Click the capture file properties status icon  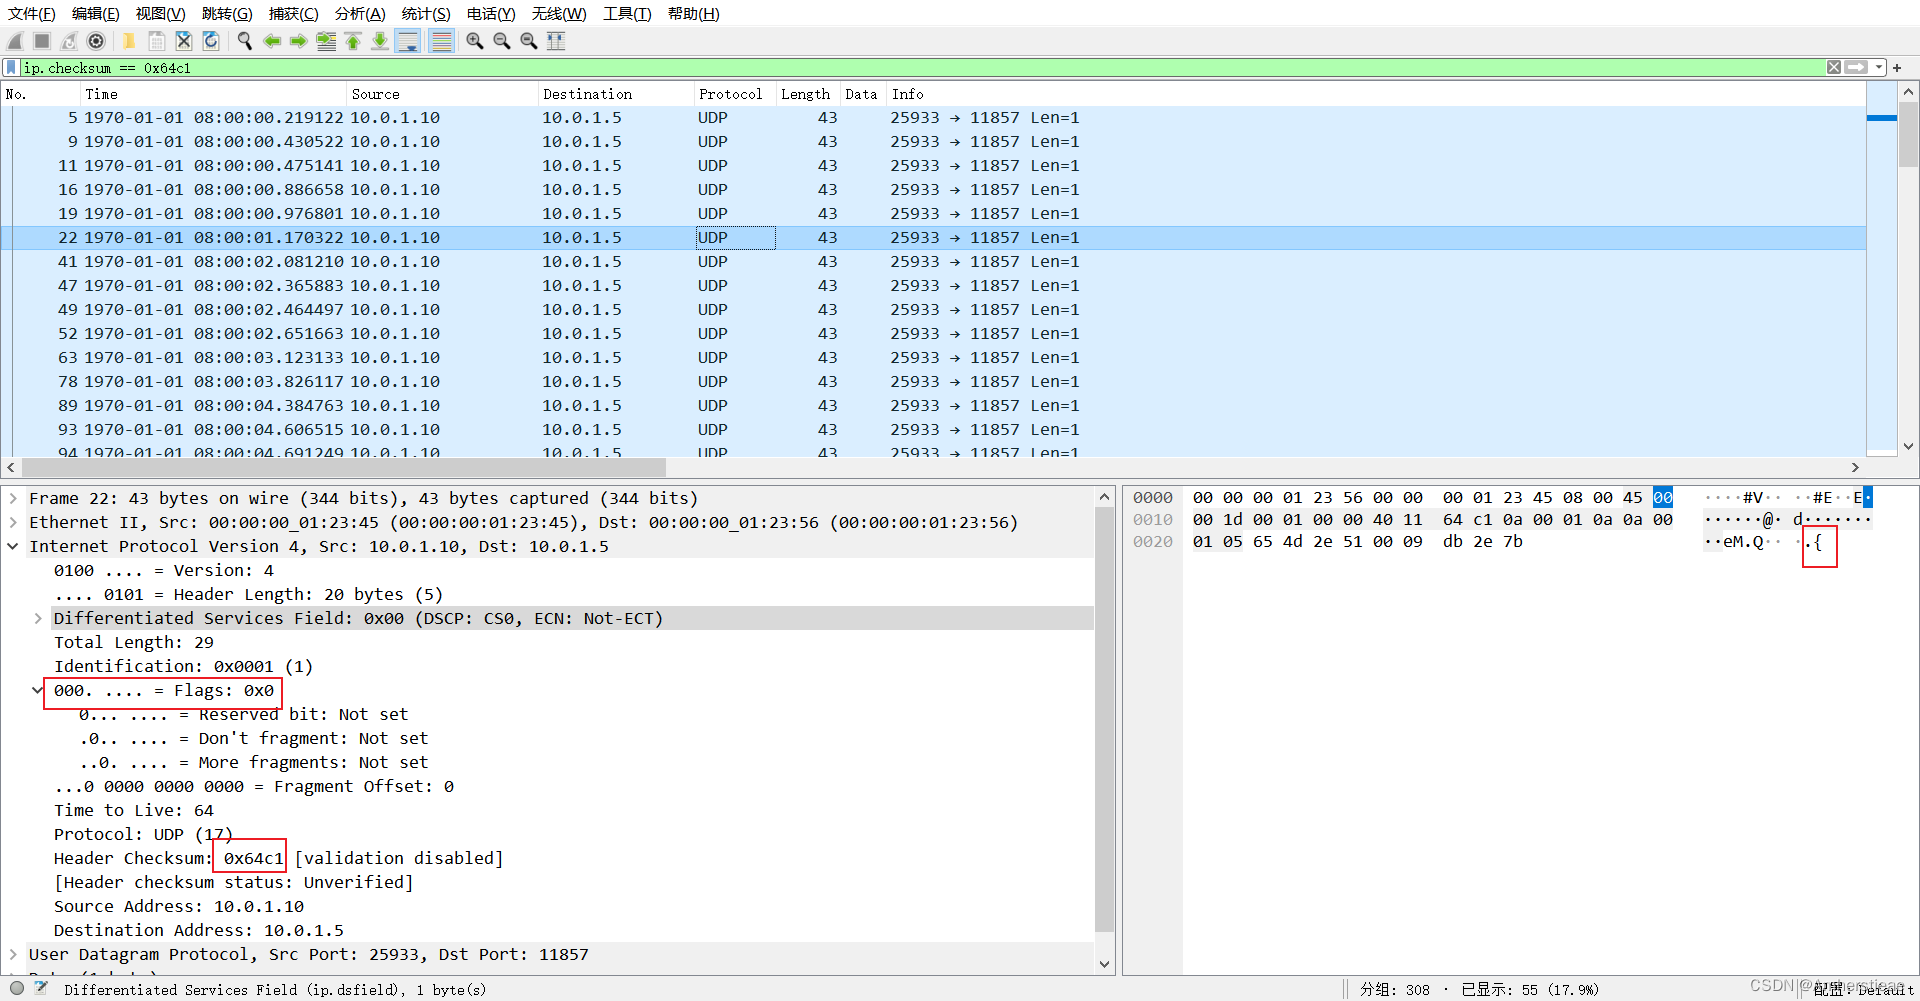click(41, 988)
